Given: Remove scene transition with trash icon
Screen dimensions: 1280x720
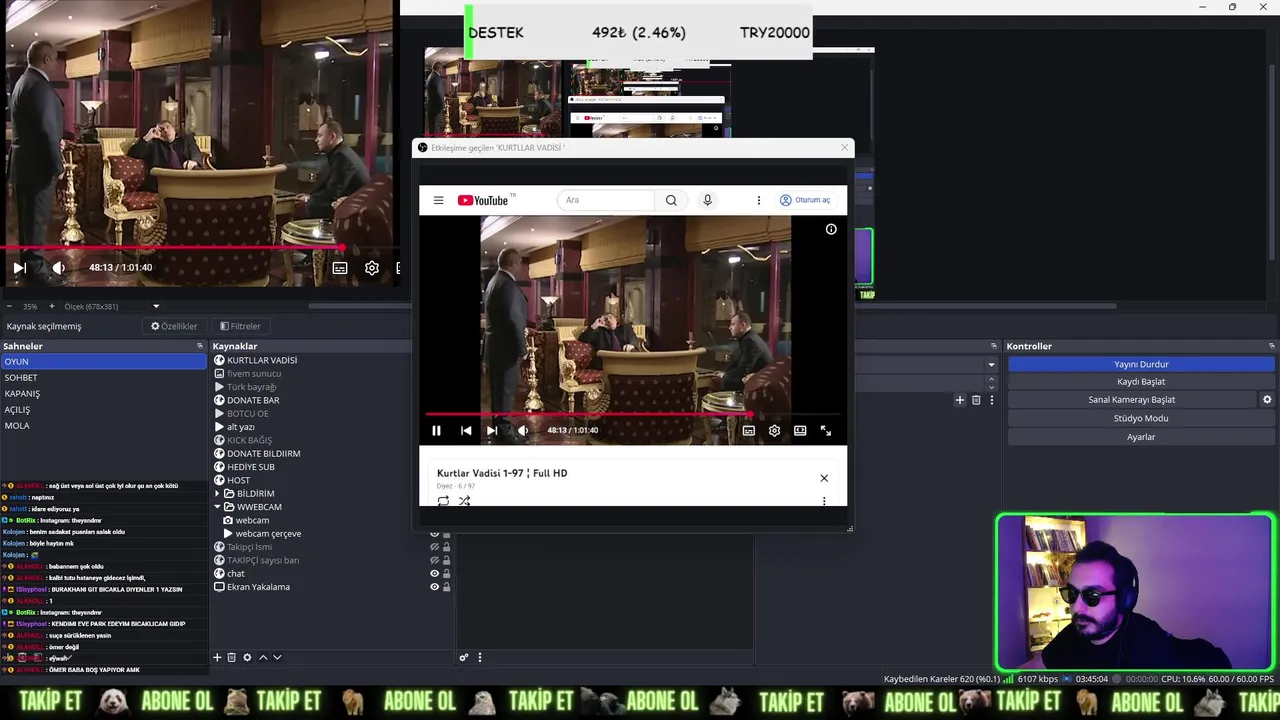Looking at the screenshot, I should pos(976,400).
